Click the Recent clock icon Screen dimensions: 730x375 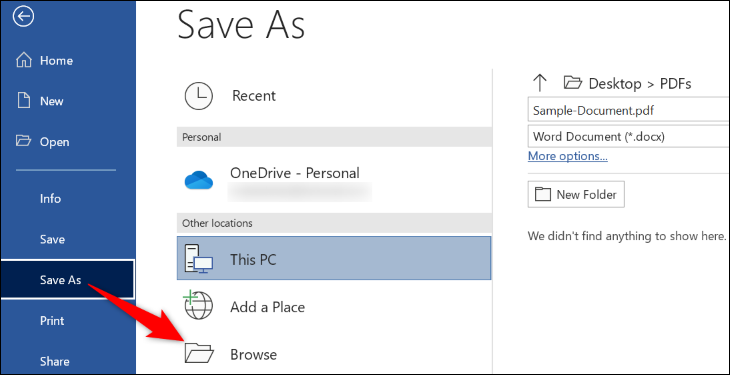click(x=198, y=96)
